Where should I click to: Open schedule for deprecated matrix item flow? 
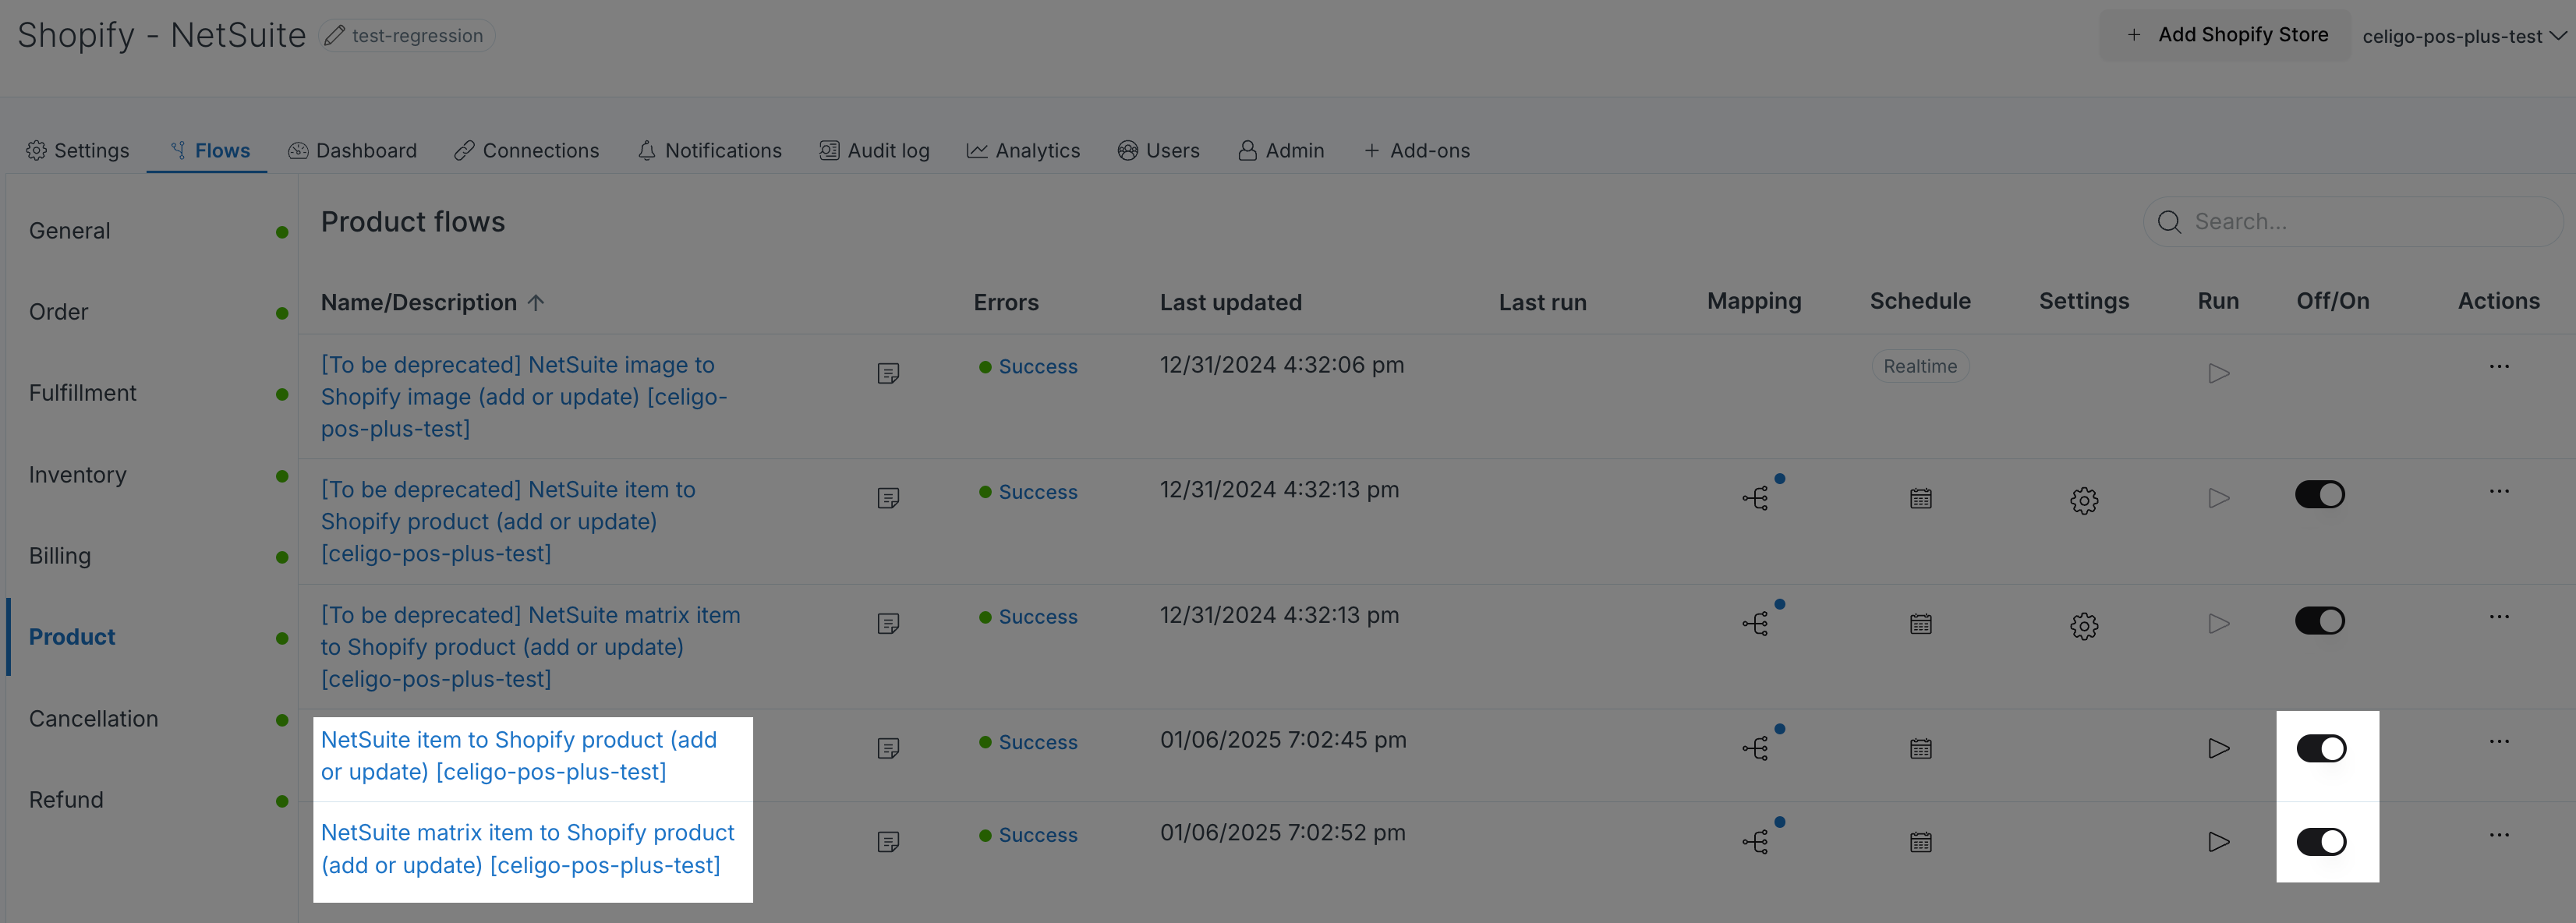1920,624
